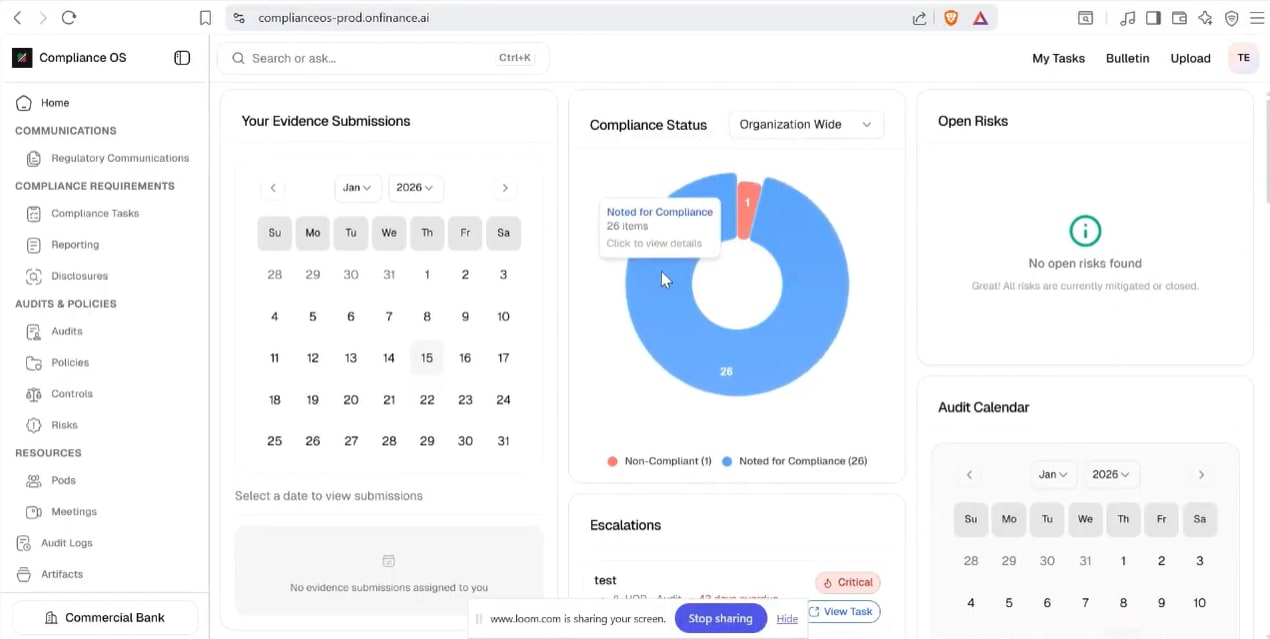Click the Controls scale icon in sidebar
The height and width of the screenshot is (639, 1270).
34,394
